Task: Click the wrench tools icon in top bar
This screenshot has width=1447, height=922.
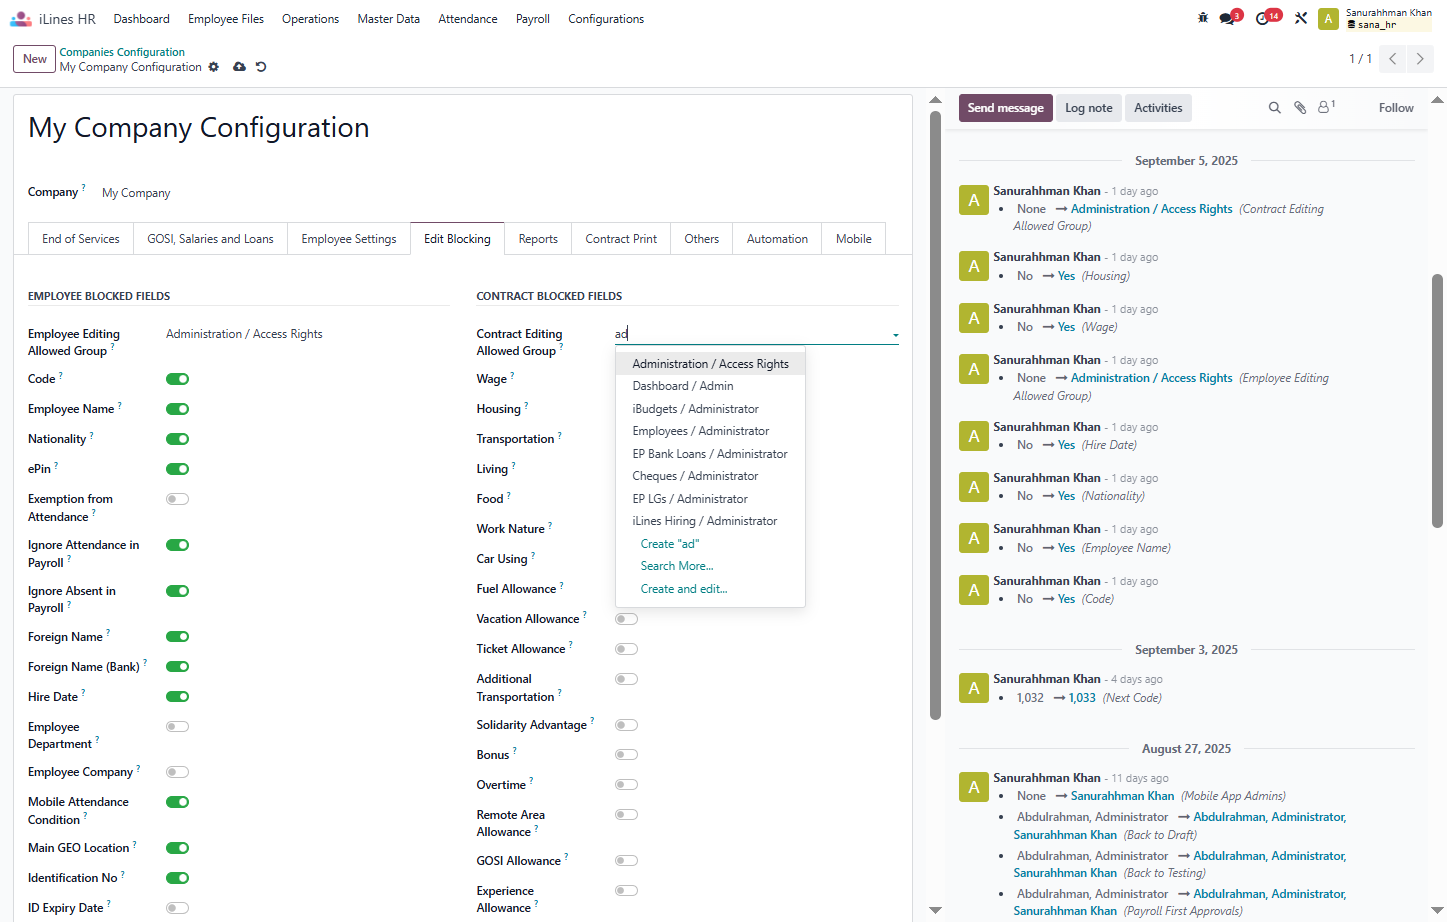Action: click(1301, 18)
